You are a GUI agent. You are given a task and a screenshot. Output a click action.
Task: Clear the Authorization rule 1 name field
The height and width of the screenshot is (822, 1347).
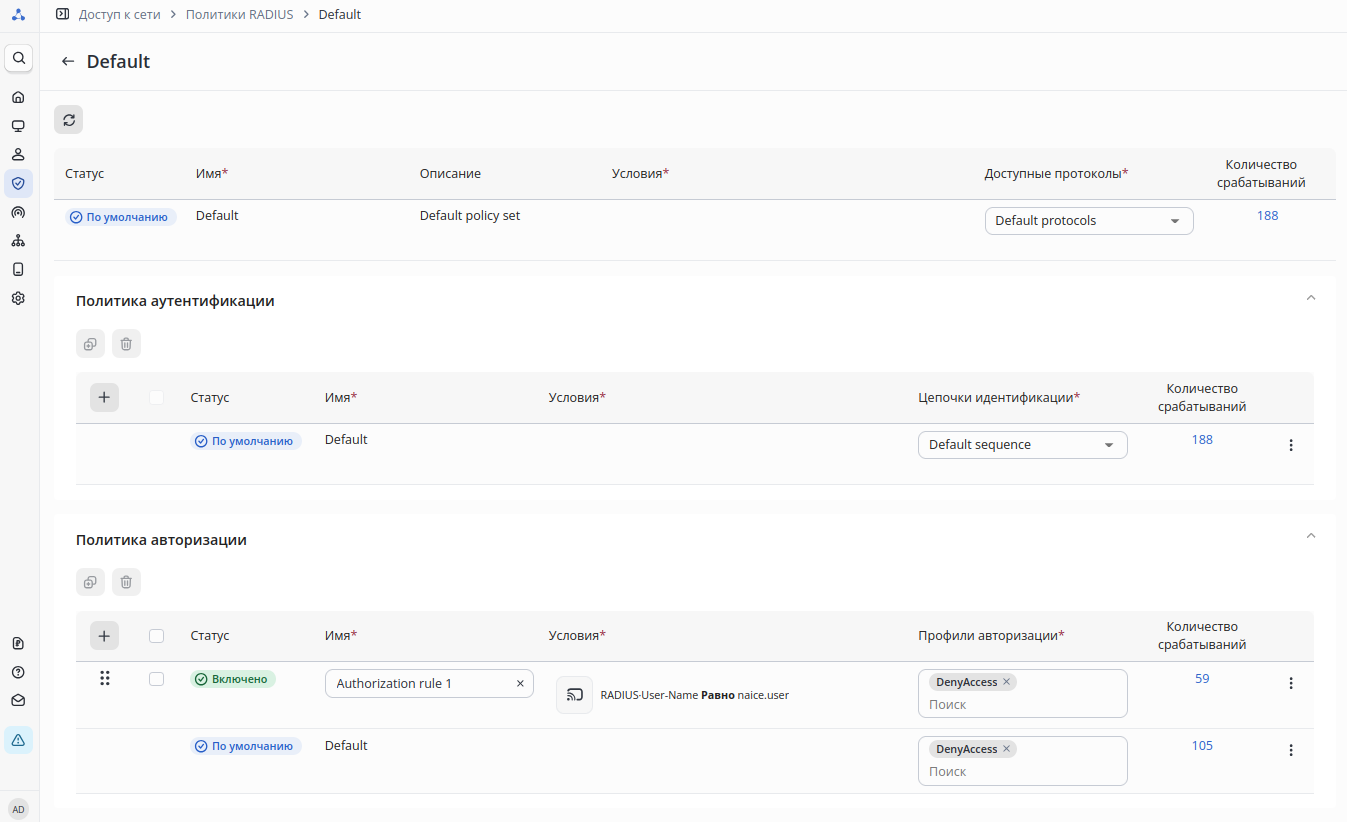(x=520, y=684)
